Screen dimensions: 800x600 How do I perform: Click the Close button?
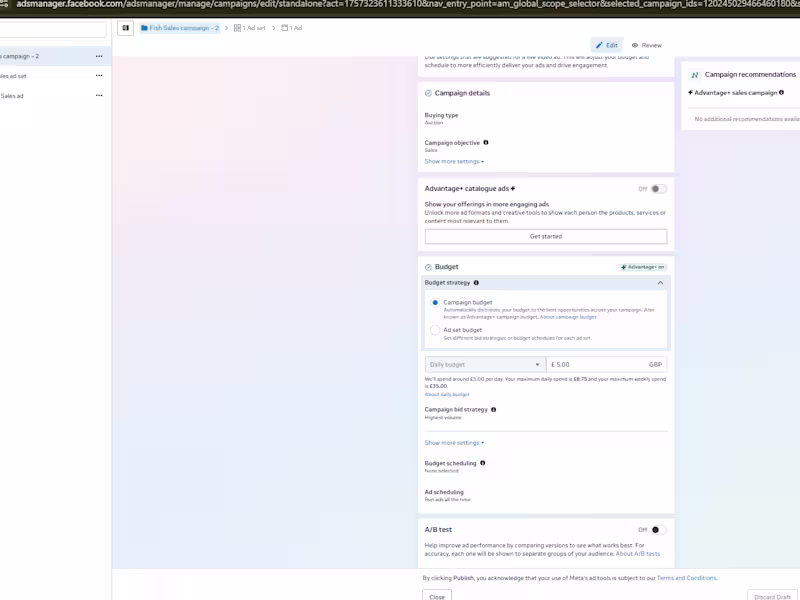tap(437, 596)
